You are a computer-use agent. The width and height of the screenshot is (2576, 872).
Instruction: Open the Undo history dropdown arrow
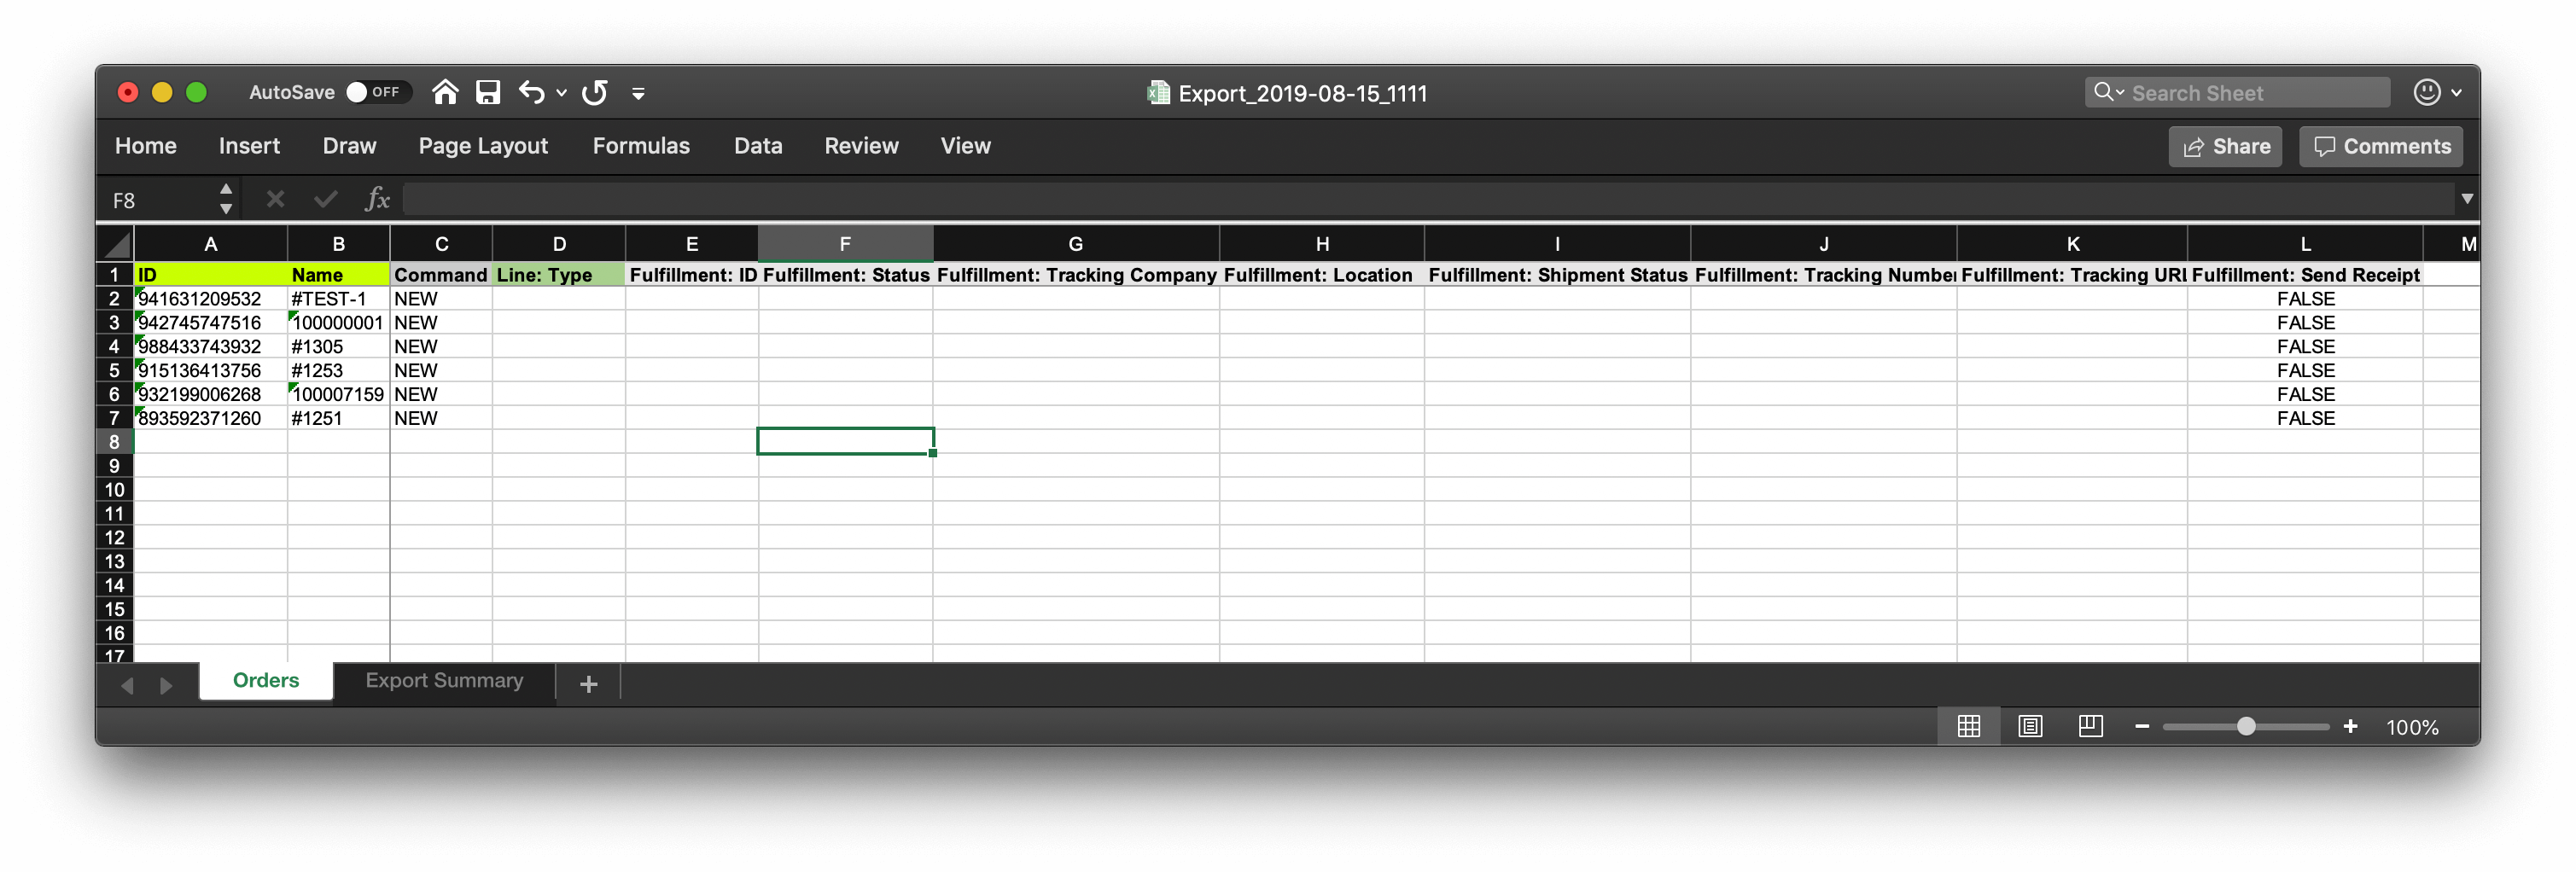pyautogui.click(x=562, y=93)
